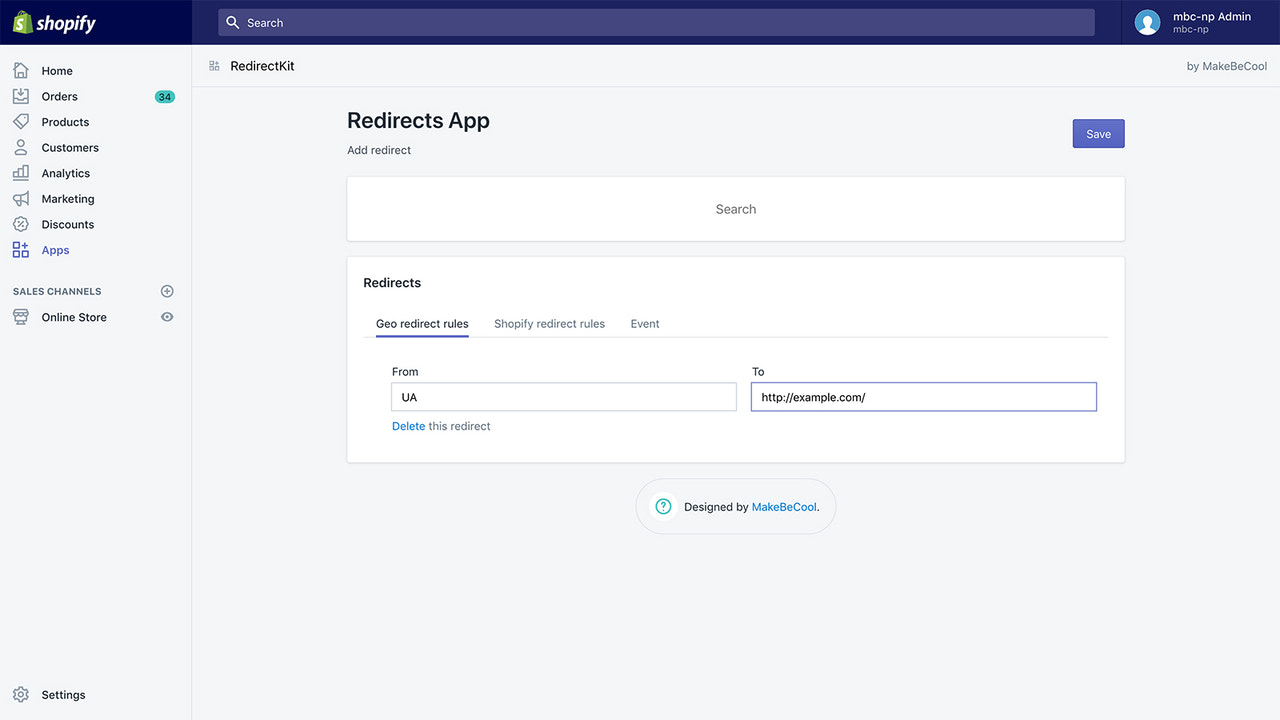Click the Apps grid icon beside RedirectKit

click(213, 65)
